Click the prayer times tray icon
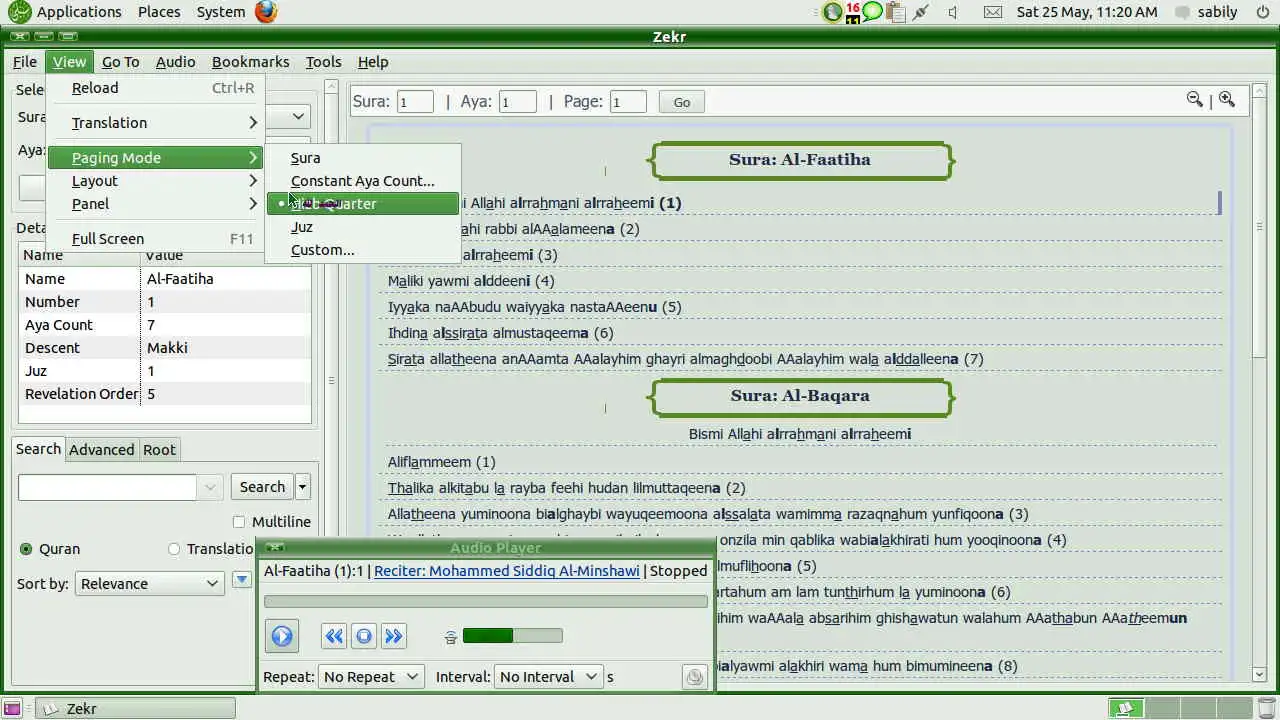The height and width of the screenshot is (720, 1280). [x=832, y=12]
